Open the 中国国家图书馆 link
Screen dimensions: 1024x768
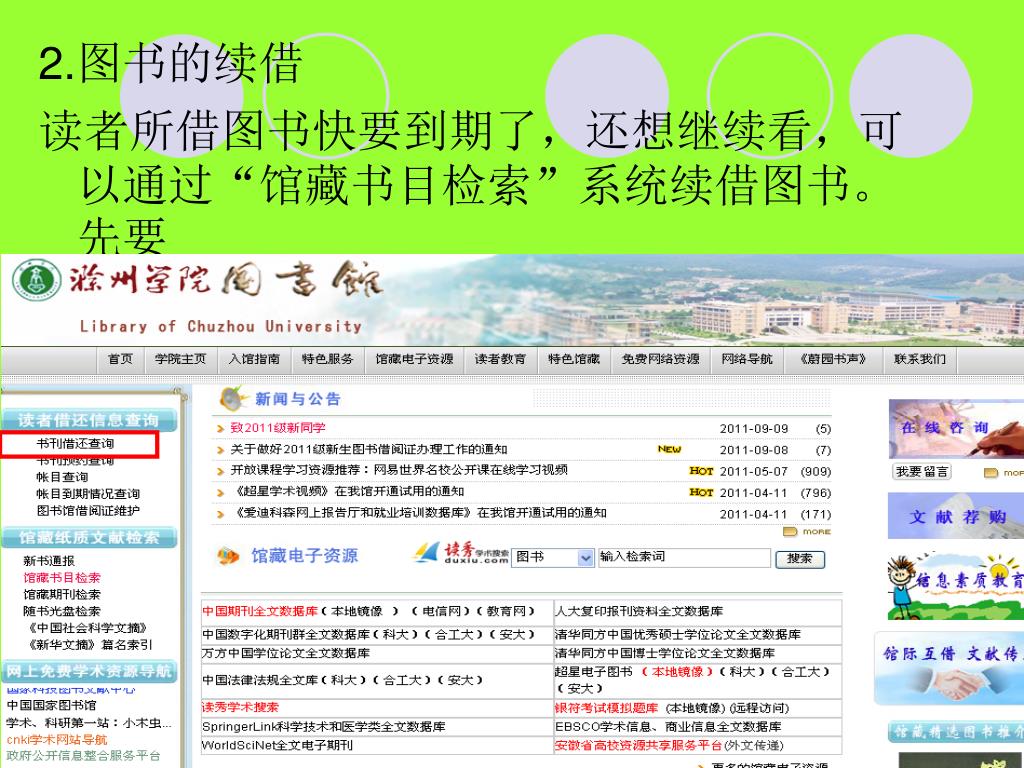[52, 706]
